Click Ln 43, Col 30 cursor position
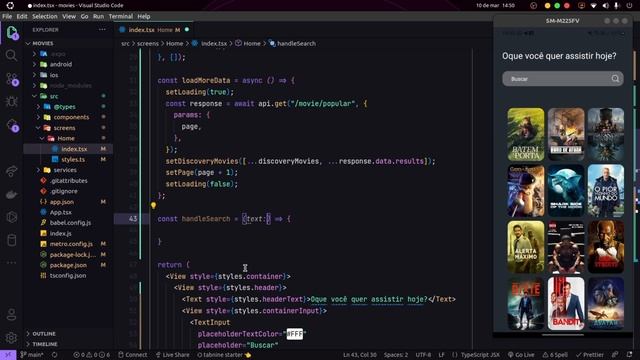This screenshot has height=360, width=640. pyautogui.click(x=360, y=355)
